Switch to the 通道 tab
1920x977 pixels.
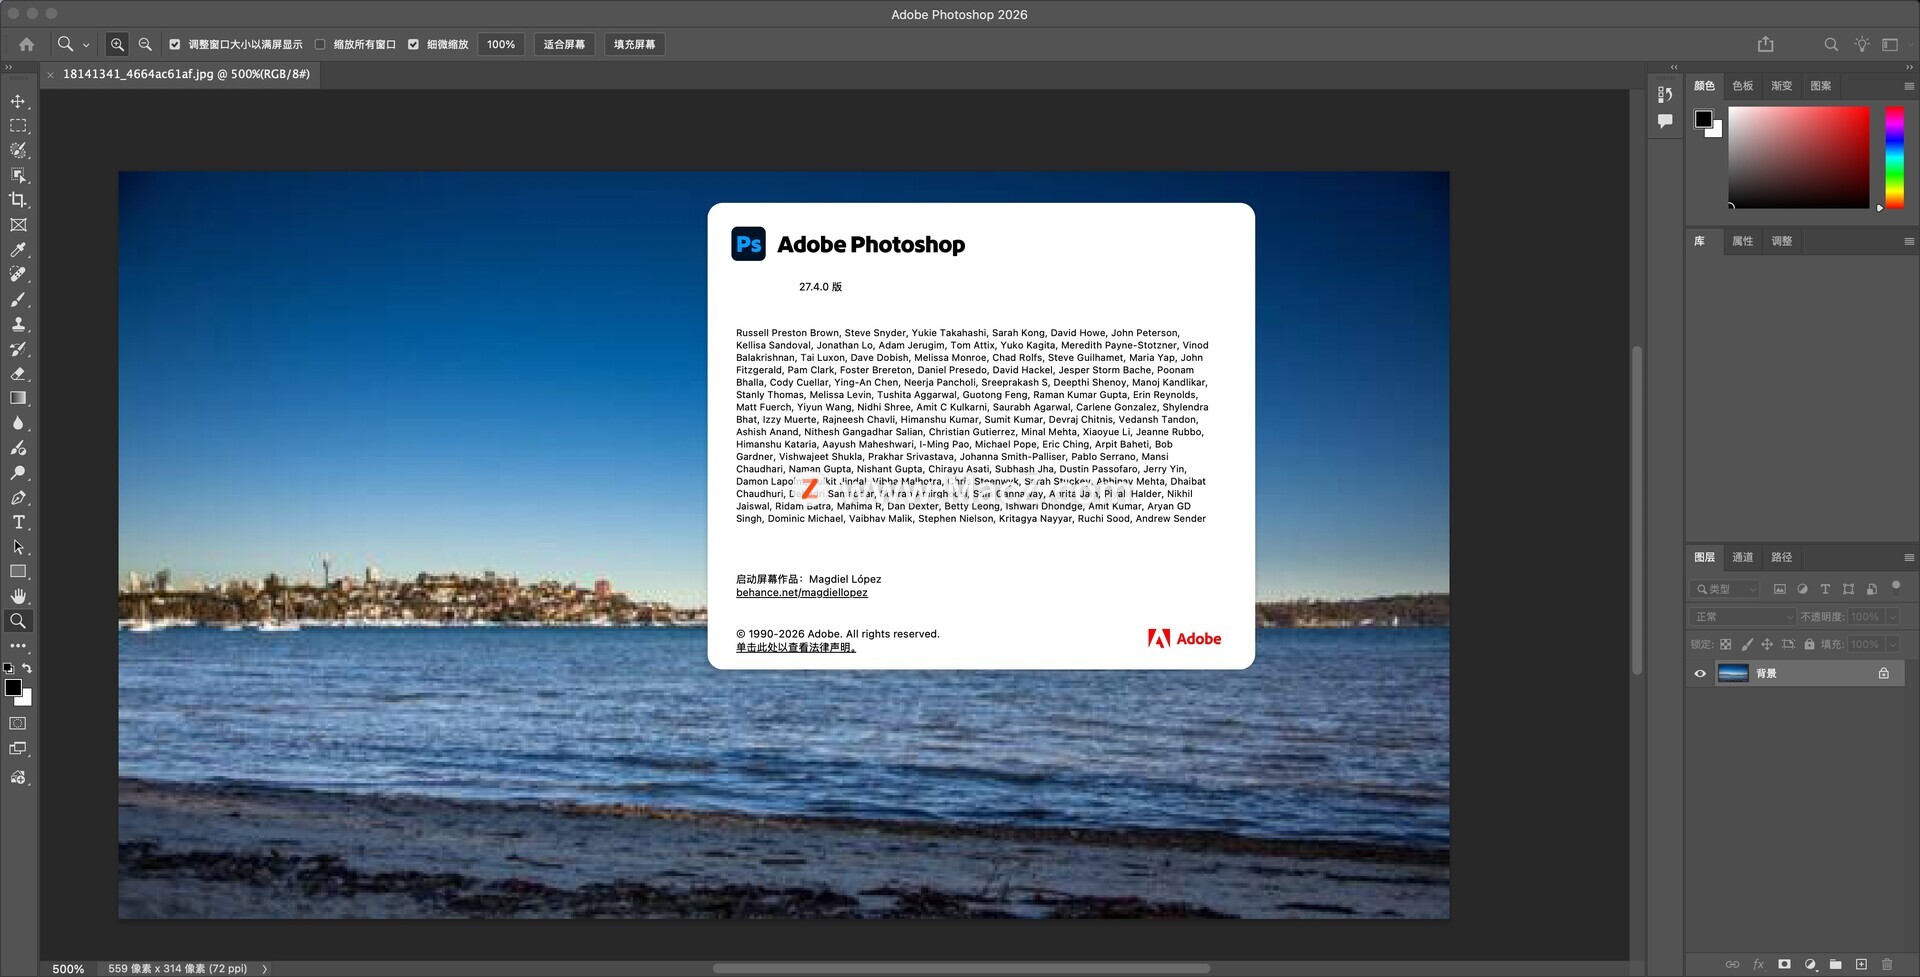[x=1742, y=557]
